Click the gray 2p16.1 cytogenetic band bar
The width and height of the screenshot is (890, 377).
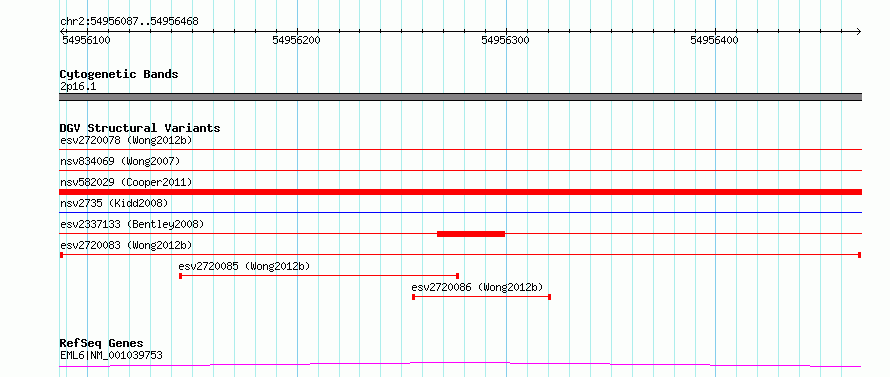pyautogui.click(x=460, y=97)
